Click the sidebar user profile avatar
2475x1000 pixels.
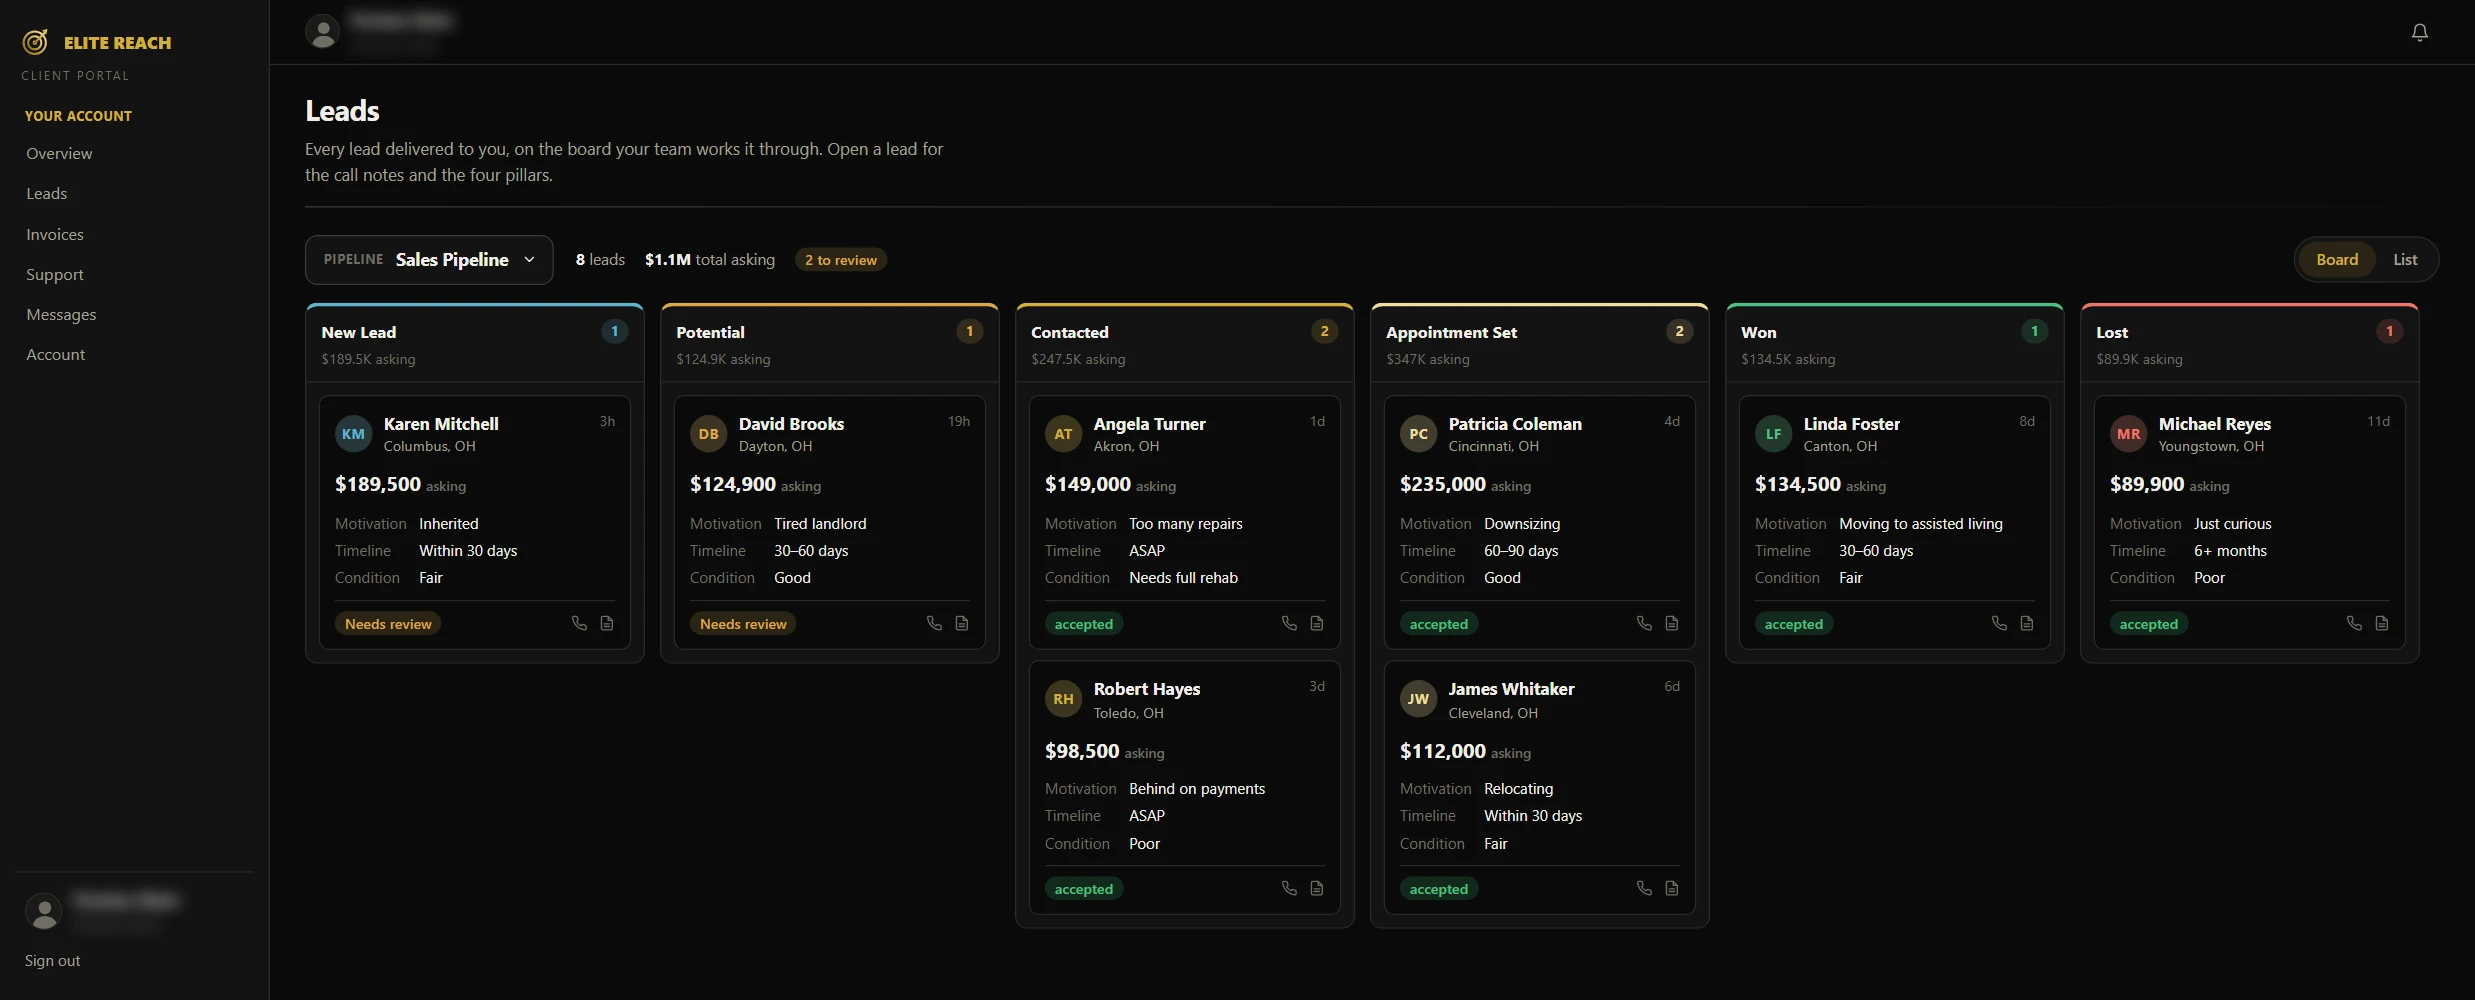click(x=43, y=911)
